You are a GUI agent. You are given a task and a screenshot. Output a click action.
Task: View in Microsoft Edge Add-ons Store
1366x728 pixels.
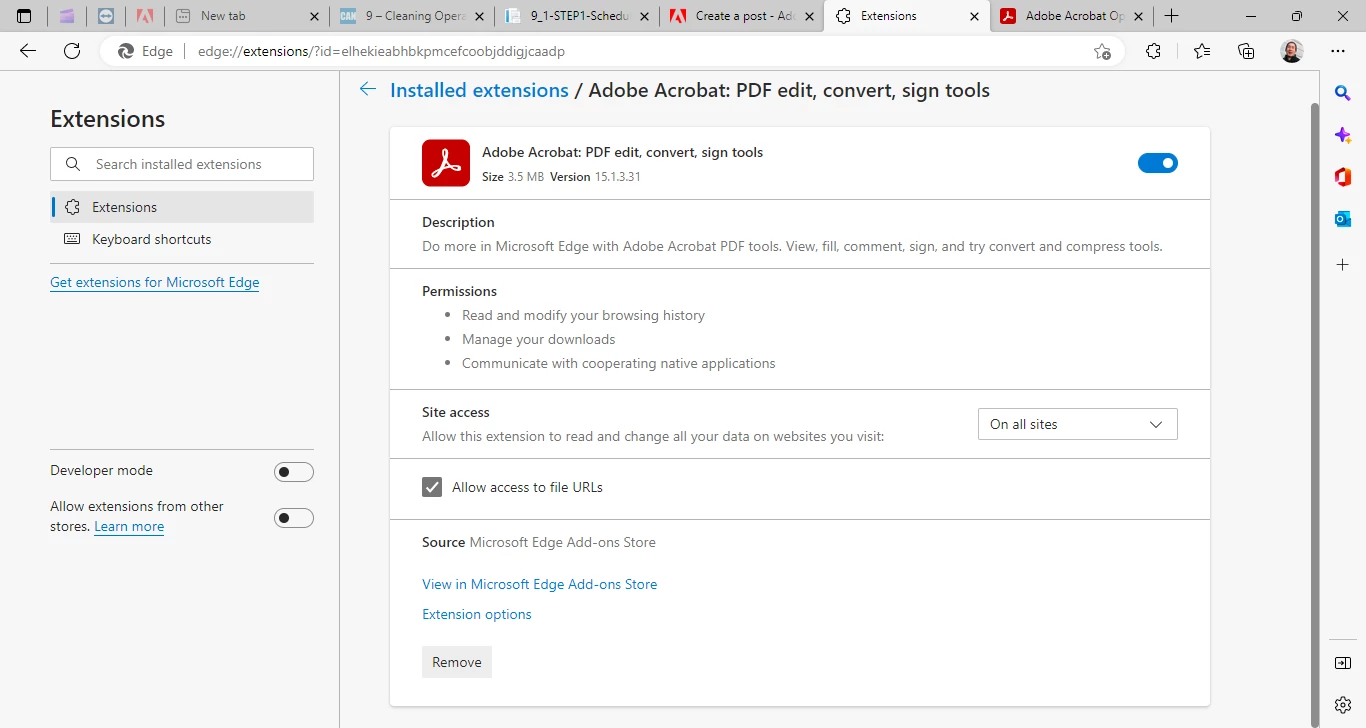tap(540, 584)
